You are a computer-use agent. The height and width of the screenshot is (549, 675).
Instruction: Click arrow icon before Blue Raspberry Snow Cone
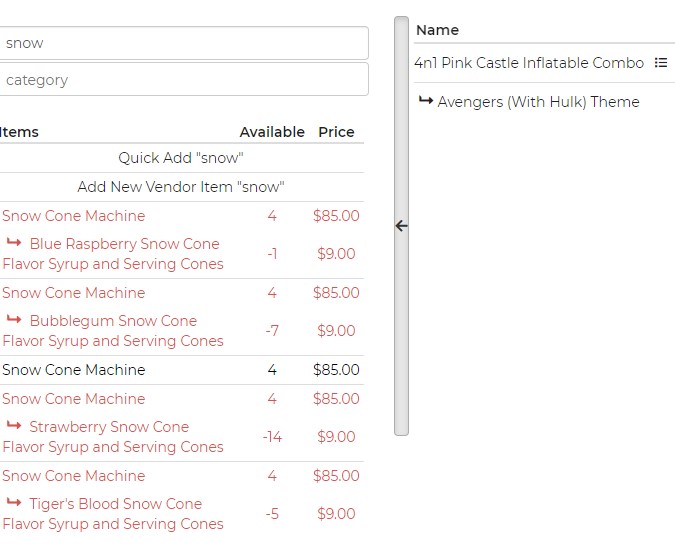14,243
